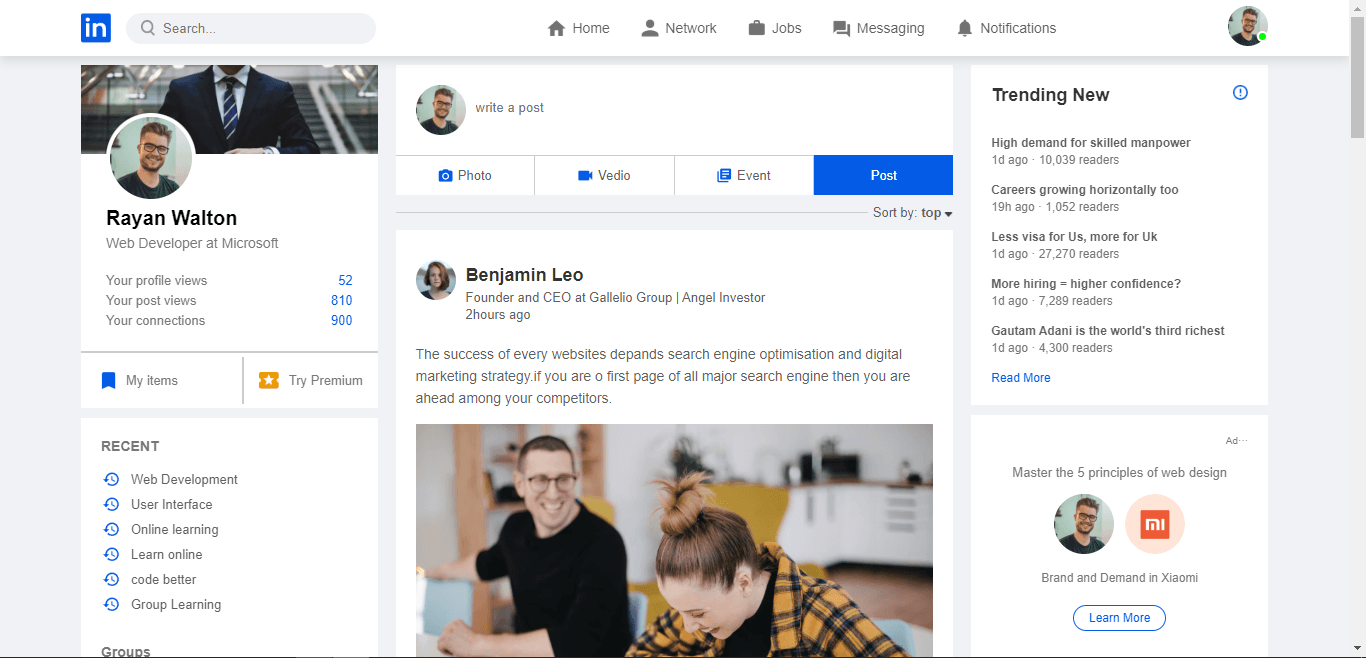
Task: Open Rayan Walton's profile avatar
Action: pyautogui.click(x=150, y=157)
